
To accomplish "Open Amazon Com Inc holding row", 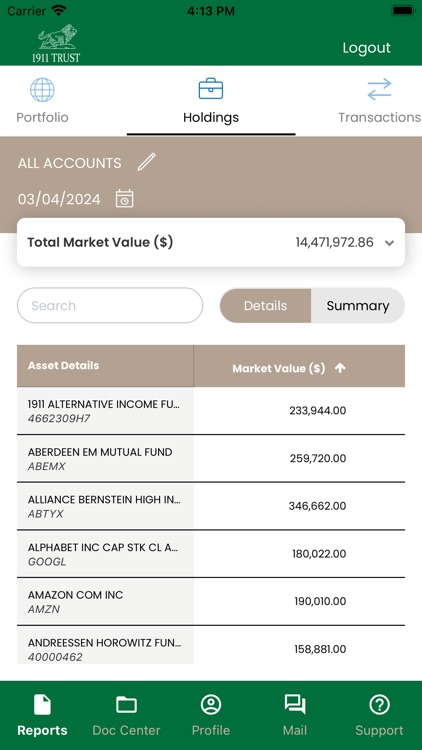I will tap(211, 601).
